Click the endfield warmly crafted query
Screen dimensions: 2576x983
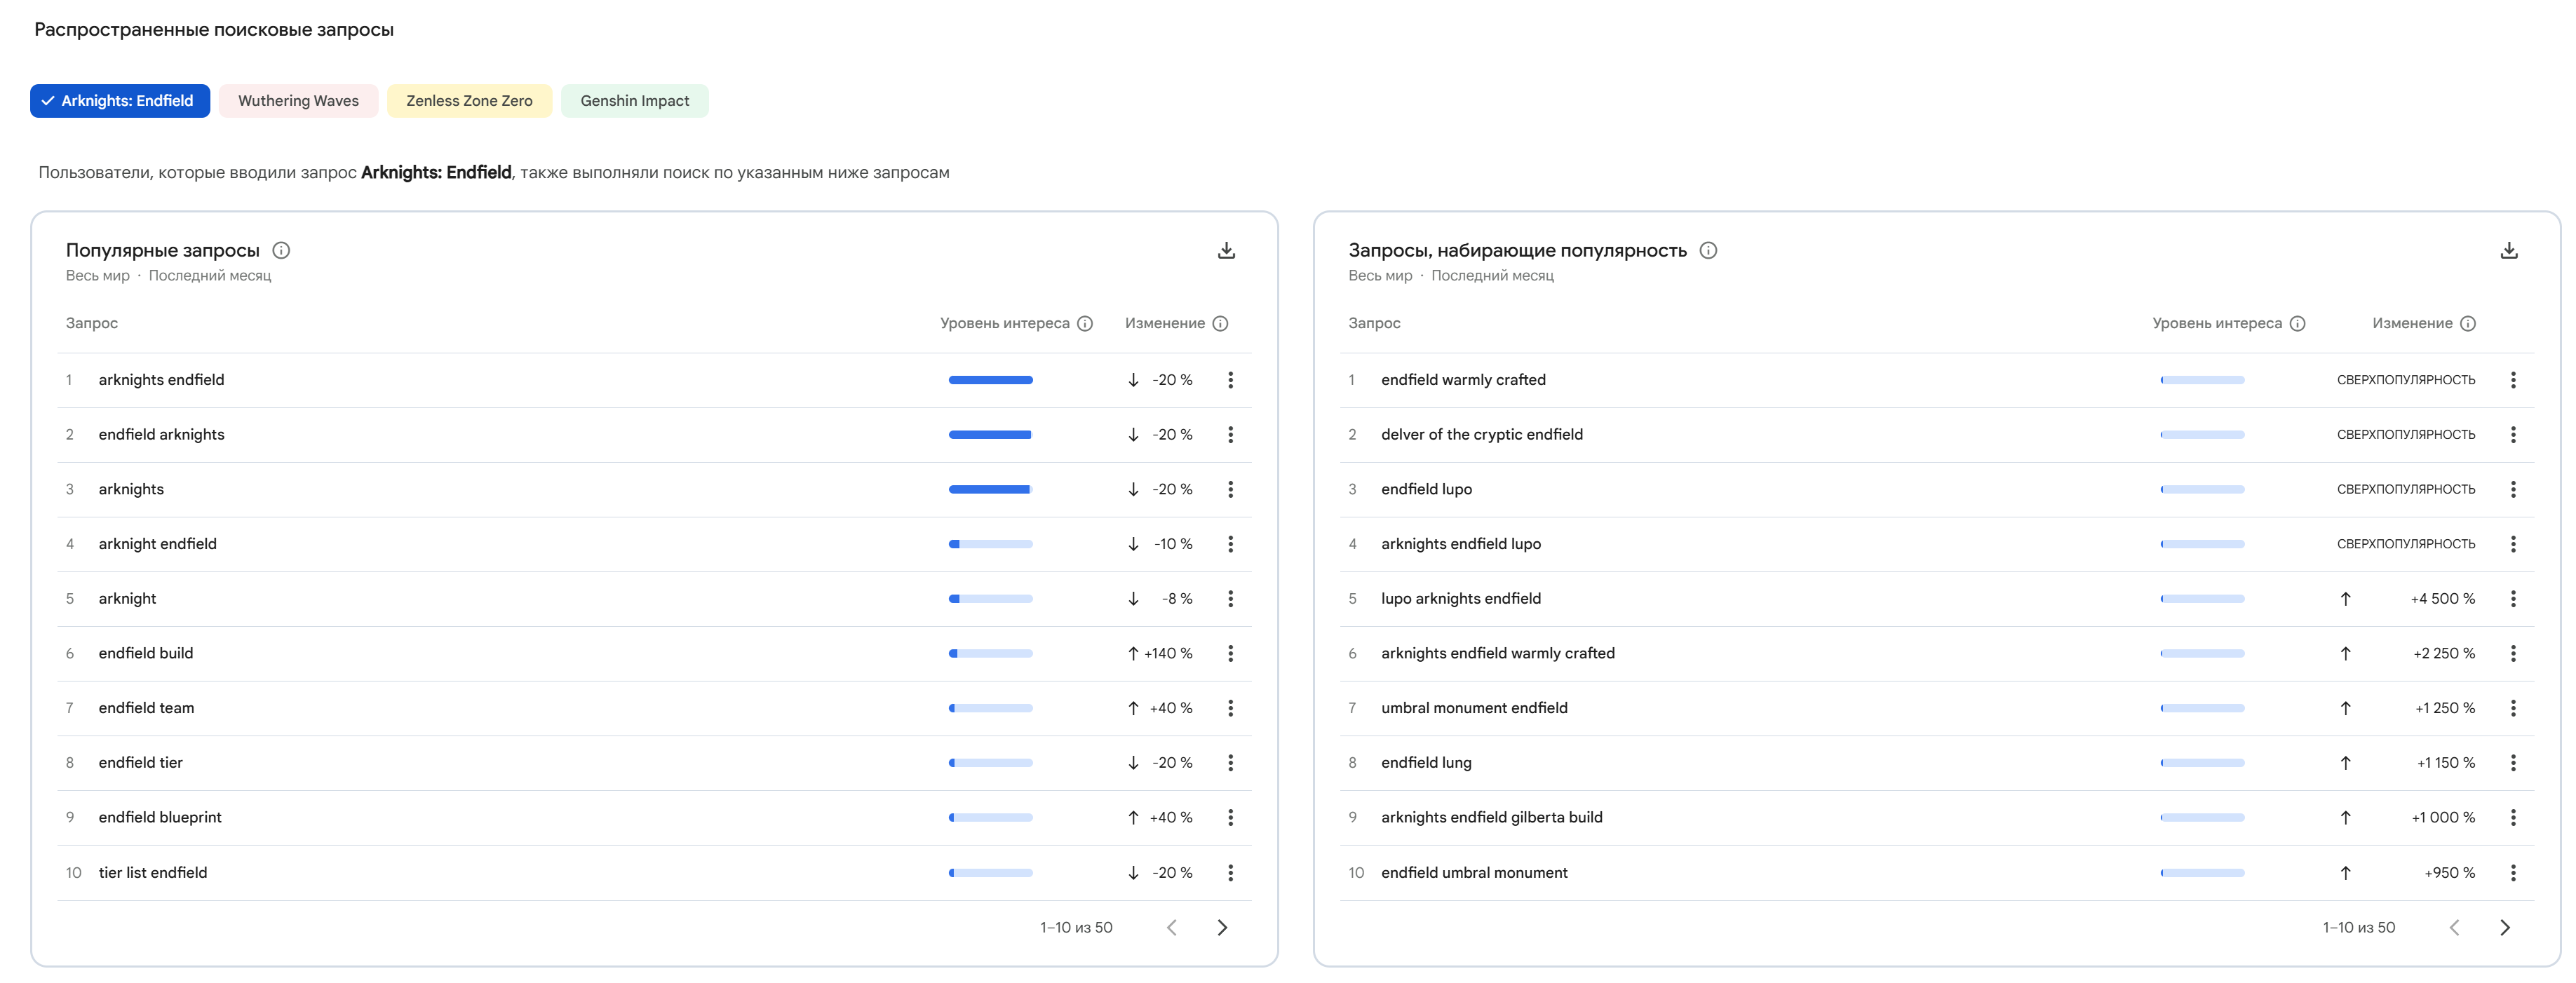pyautogui.click(x=1462, y=380)
